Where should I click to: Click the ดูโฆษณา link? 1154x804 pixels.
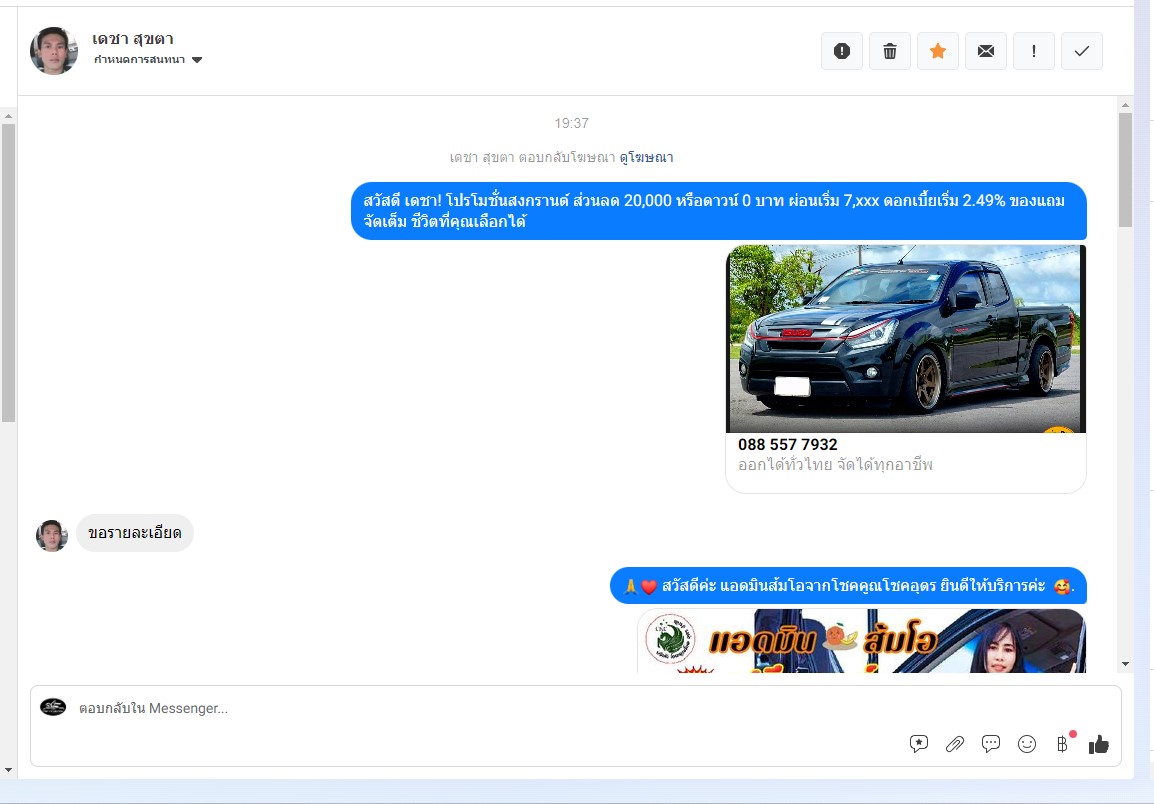(646, 157)
